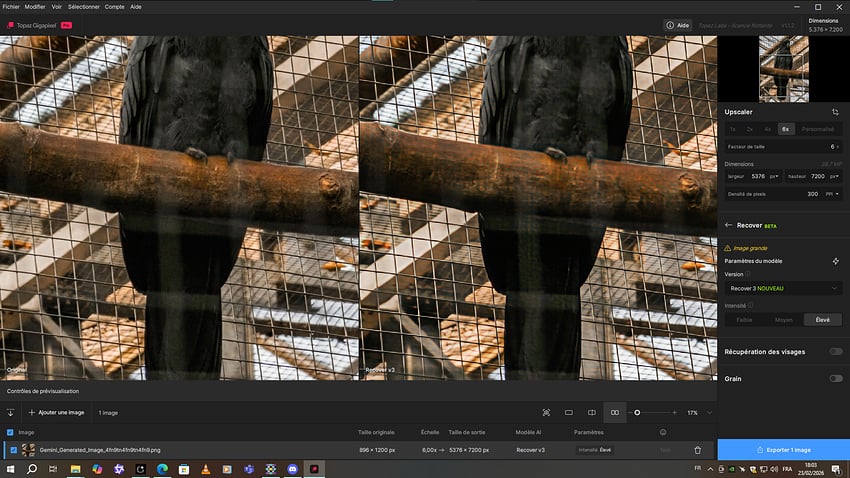Delete the image with the trash icon

697,451
